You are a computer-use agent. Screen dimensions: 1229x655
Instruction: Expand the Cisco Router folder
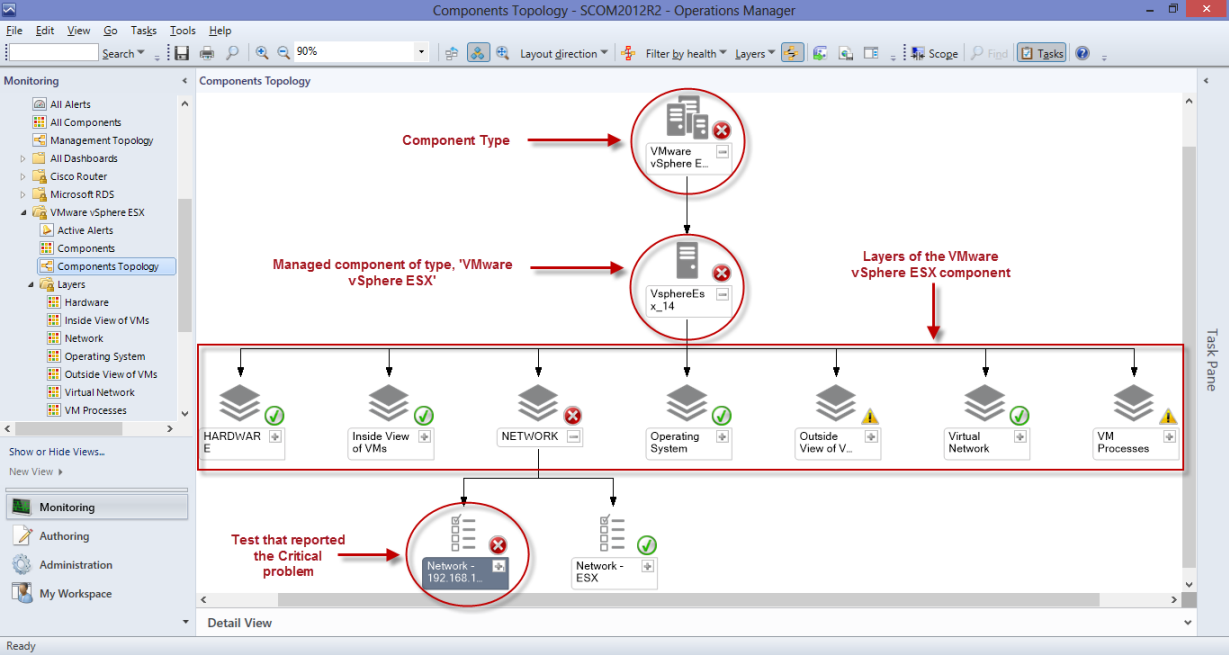[x=23, y=176]
